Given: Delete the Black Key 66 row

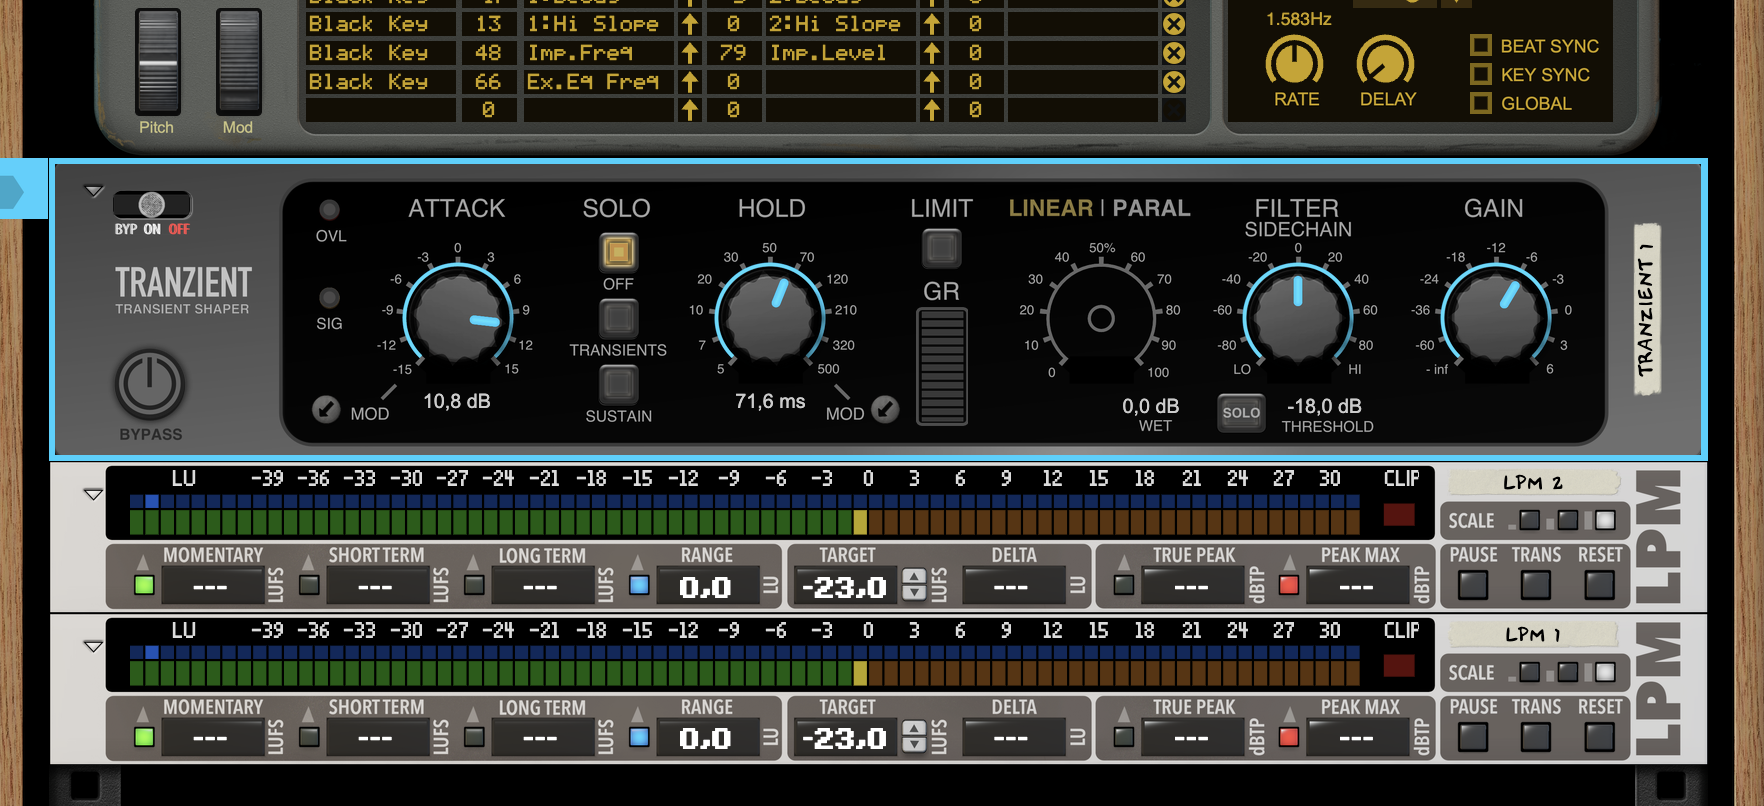Looking at the screenshot, I should click(x=1174, y=82).
